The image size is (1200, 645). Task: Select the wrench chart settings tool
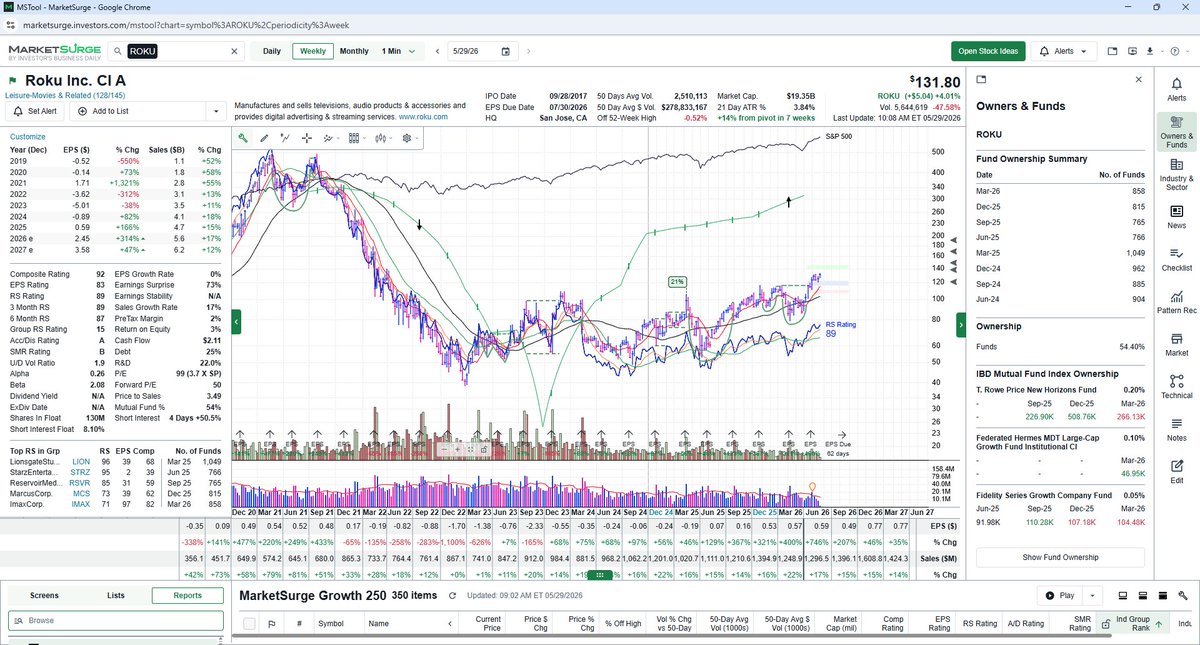[243, 138]
